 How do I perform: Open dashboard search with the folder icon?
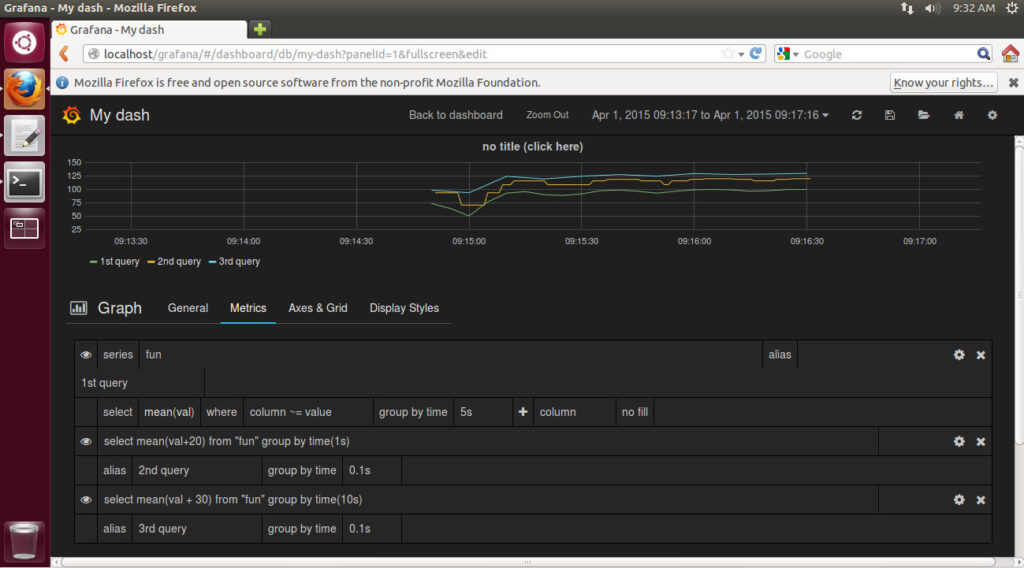click(923, 115)
